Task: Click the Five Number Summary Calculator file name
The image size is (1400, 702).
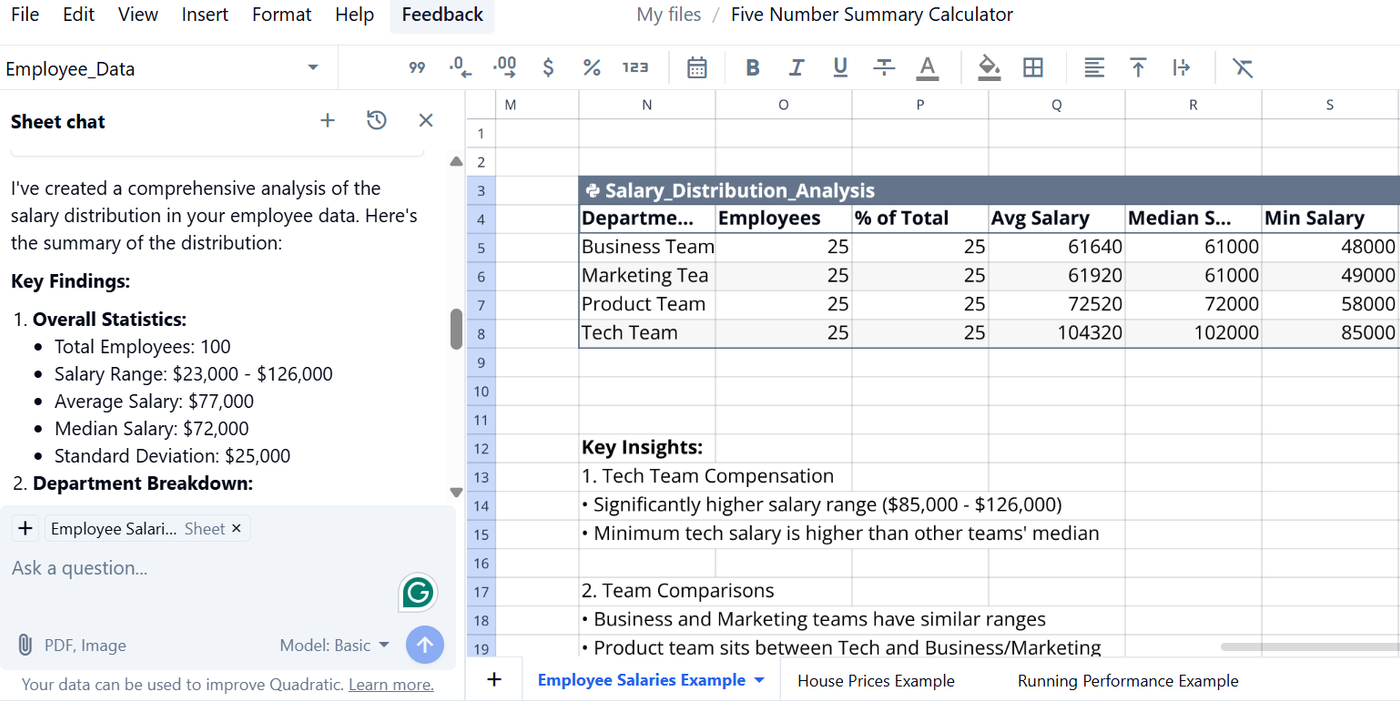Action: pos(872,15)
